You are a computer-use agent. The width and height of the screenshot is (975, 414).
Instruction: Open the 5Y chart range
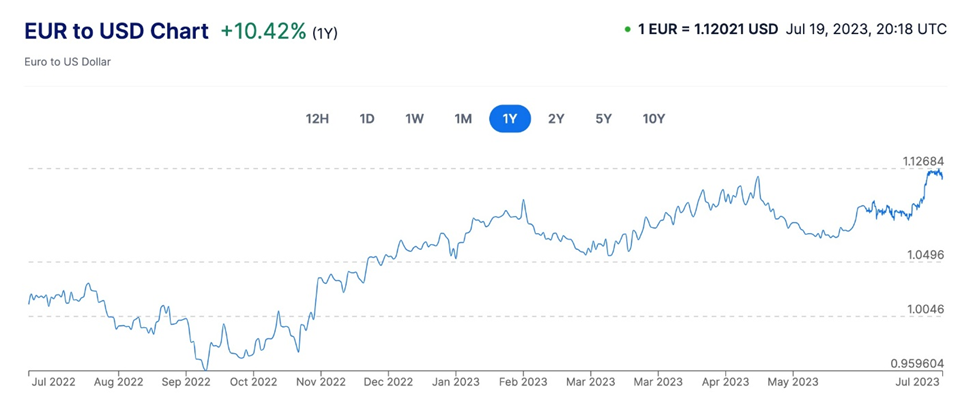pos(604,119)
